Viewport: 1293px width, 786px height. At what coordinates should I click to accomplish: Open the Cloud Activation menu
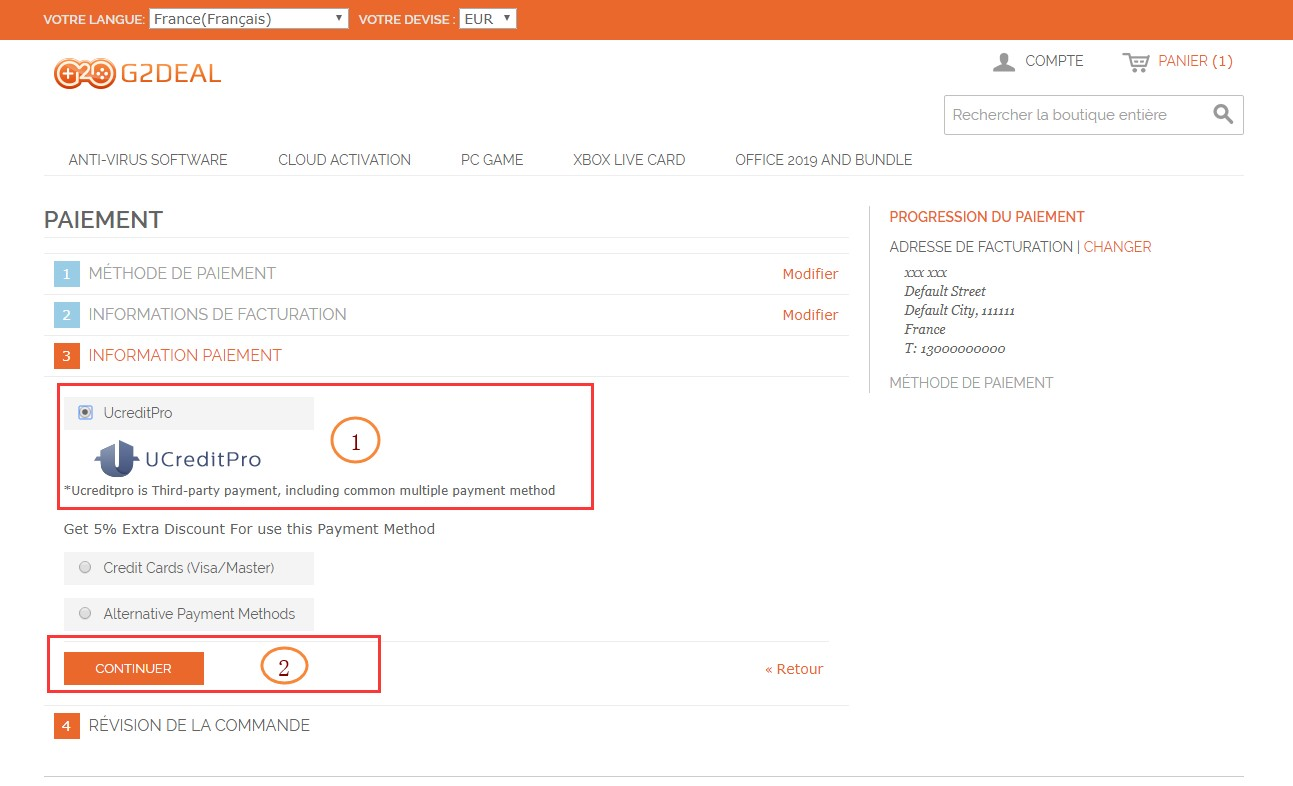point(344,160)
